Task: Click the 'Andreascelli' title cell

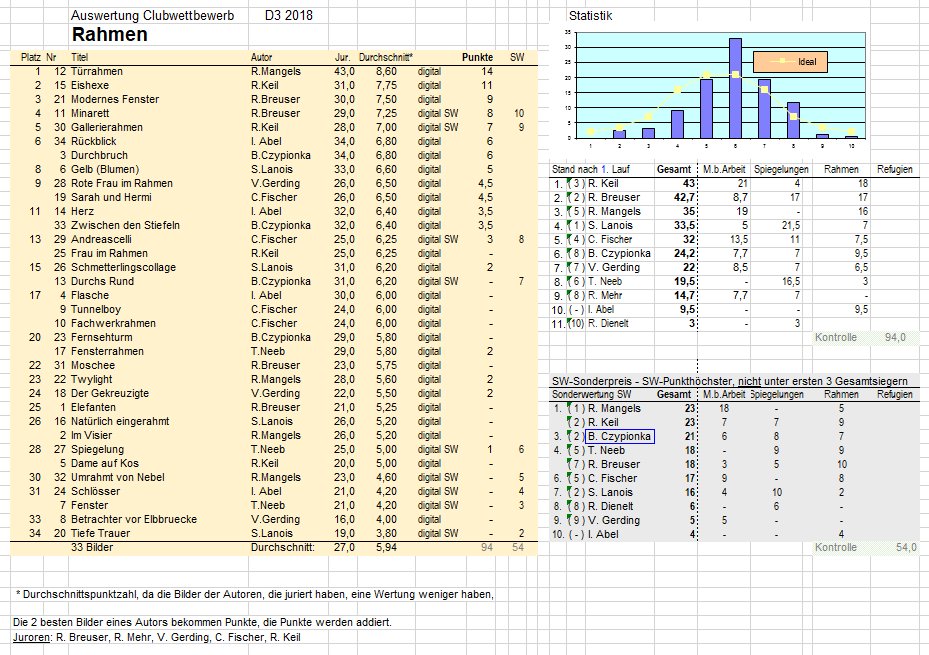Action: 101,239
